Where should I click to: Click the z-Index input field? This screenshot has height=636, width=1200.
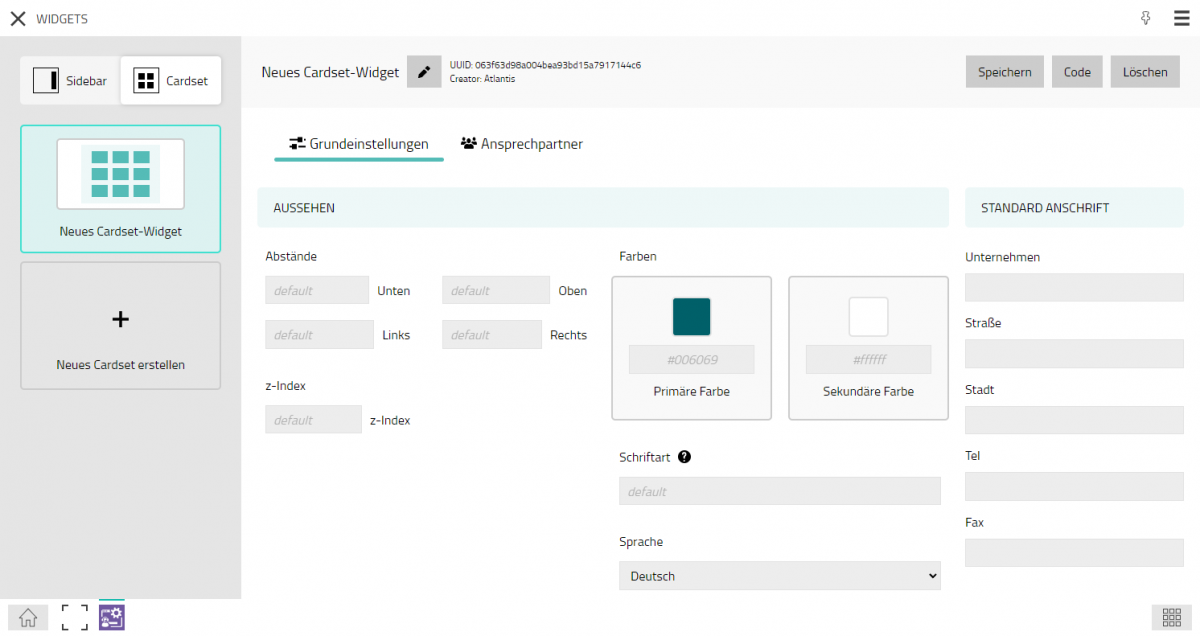pyautogui.click(x=313, y=419)
